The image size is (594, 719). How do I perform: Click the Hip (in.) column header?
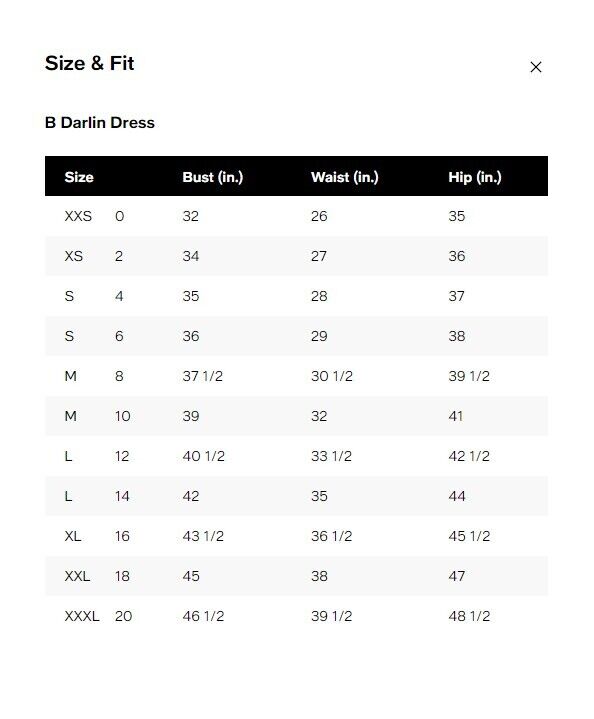[475, 177]
